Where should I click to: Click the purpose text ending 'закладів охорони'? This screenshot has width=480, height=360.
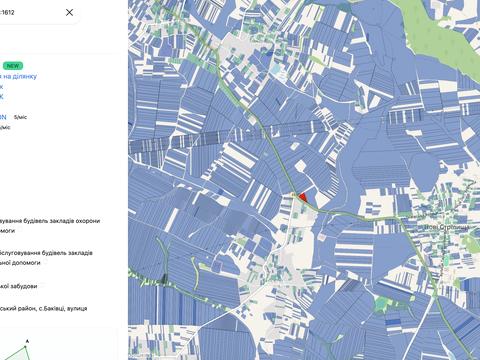(x=50, y=221)
